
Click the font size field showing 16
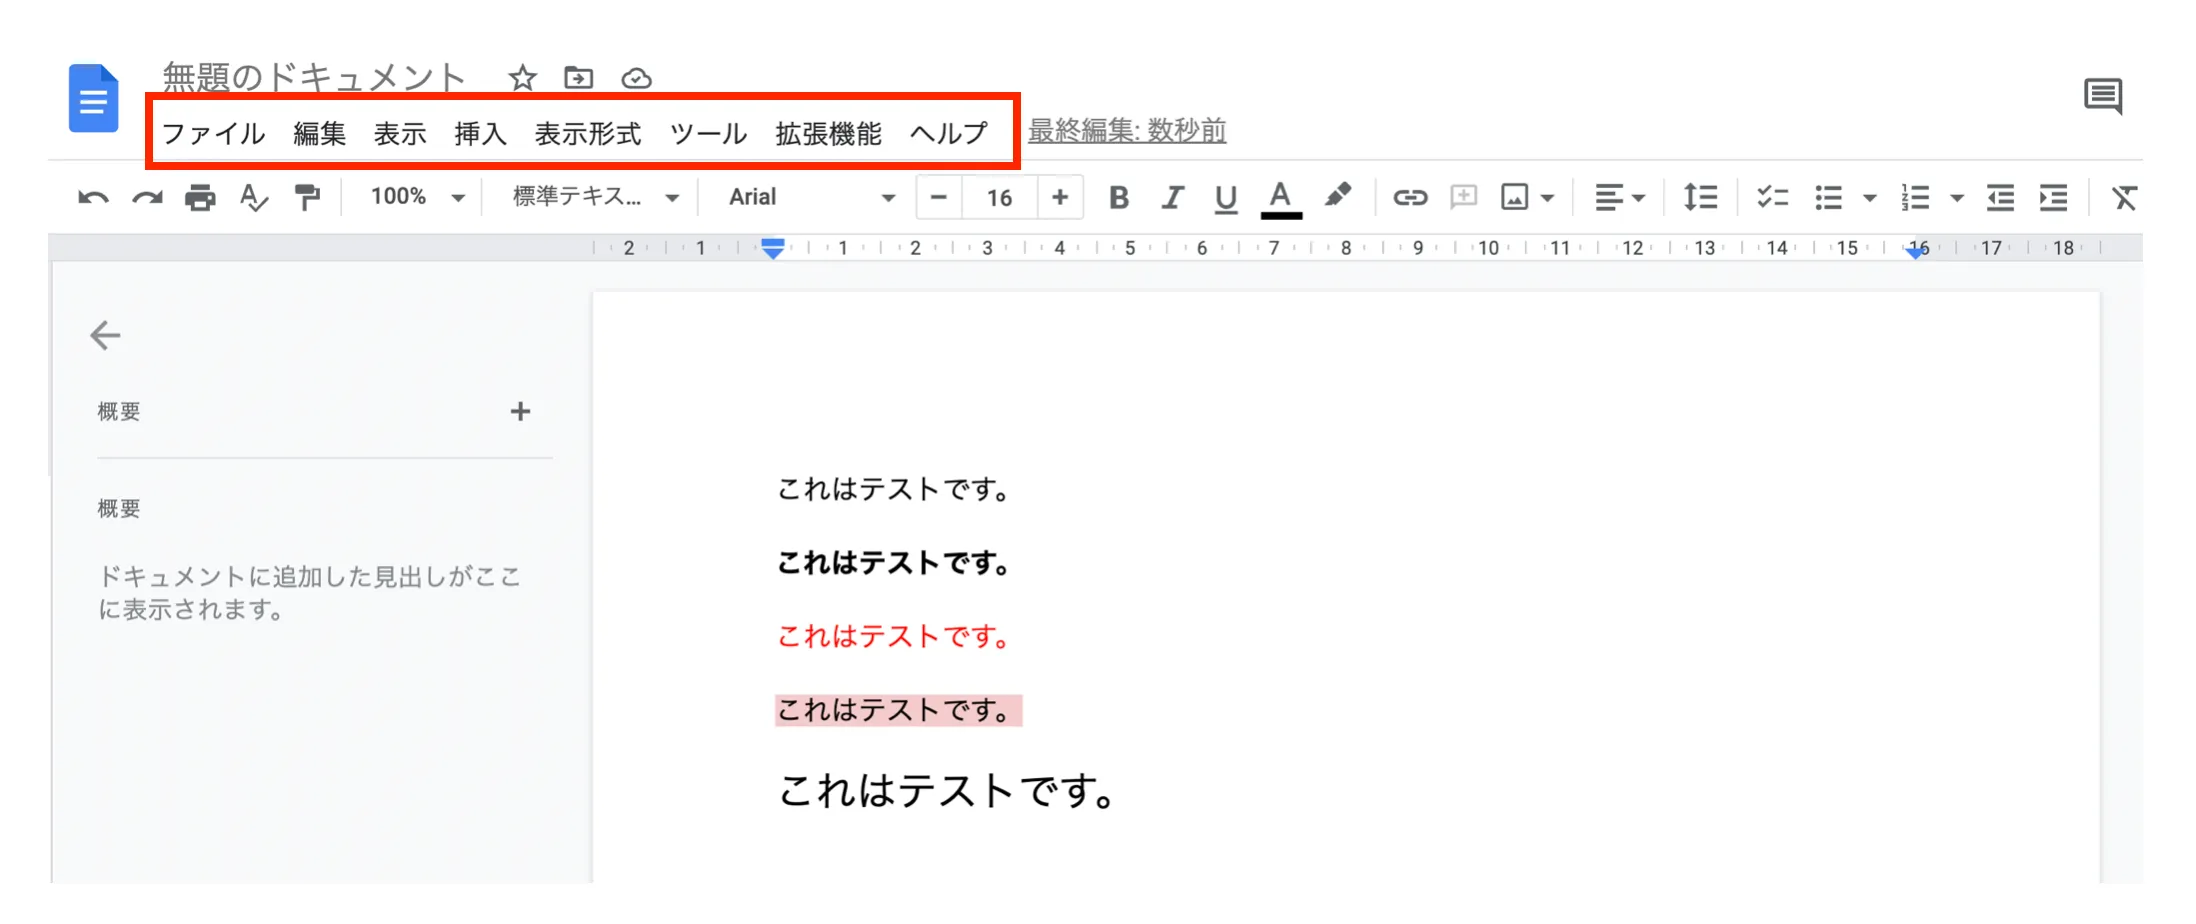999,197
